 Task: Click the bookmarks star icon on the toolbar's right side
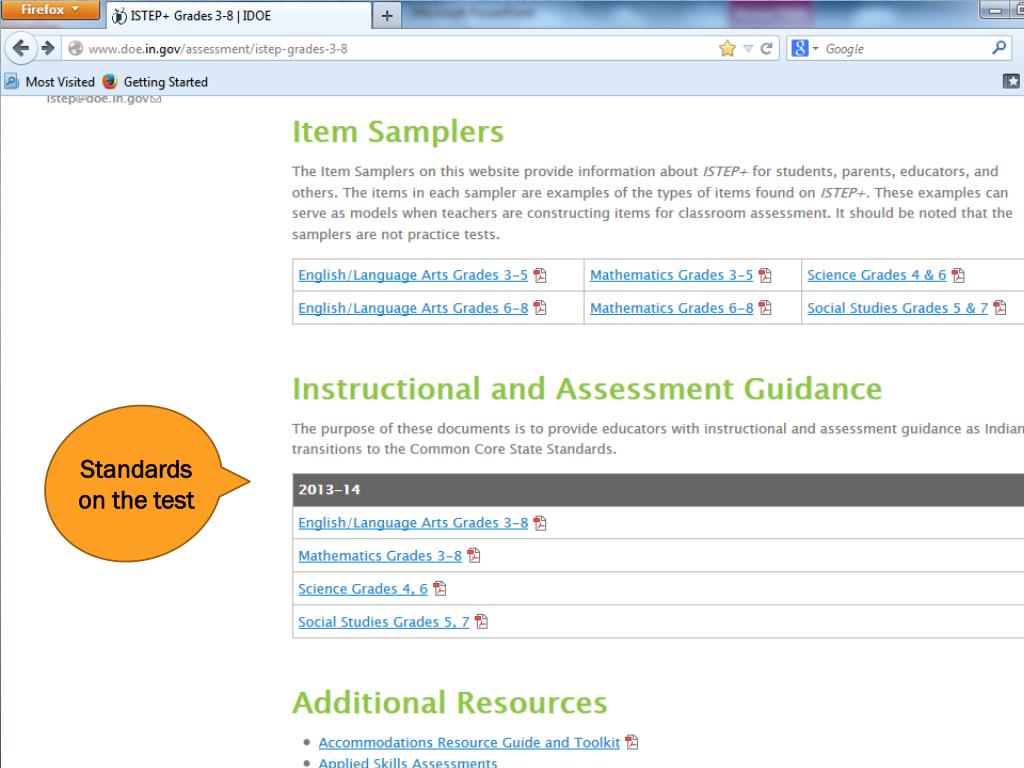pos(1011,81)
